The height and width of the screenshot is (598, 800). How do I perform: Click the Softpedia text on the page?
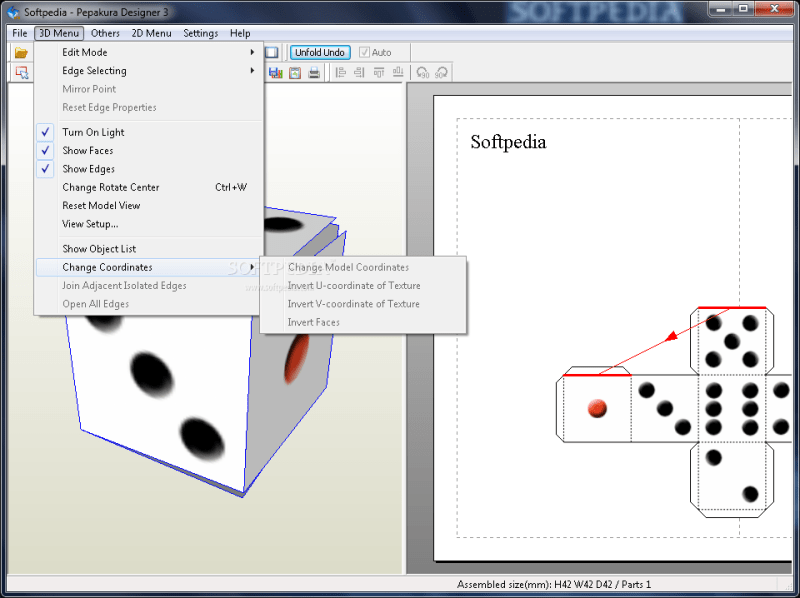pos(508,142)
